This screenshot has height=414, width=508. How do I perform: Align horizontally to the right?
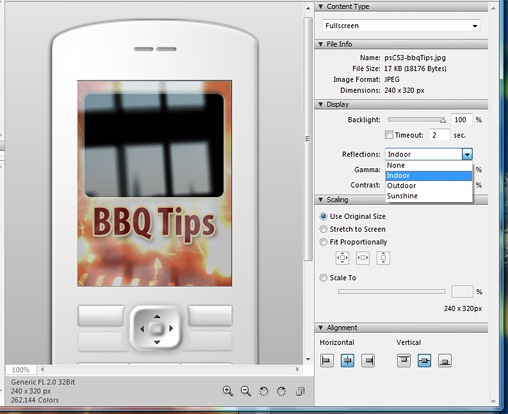click(368, 361)
